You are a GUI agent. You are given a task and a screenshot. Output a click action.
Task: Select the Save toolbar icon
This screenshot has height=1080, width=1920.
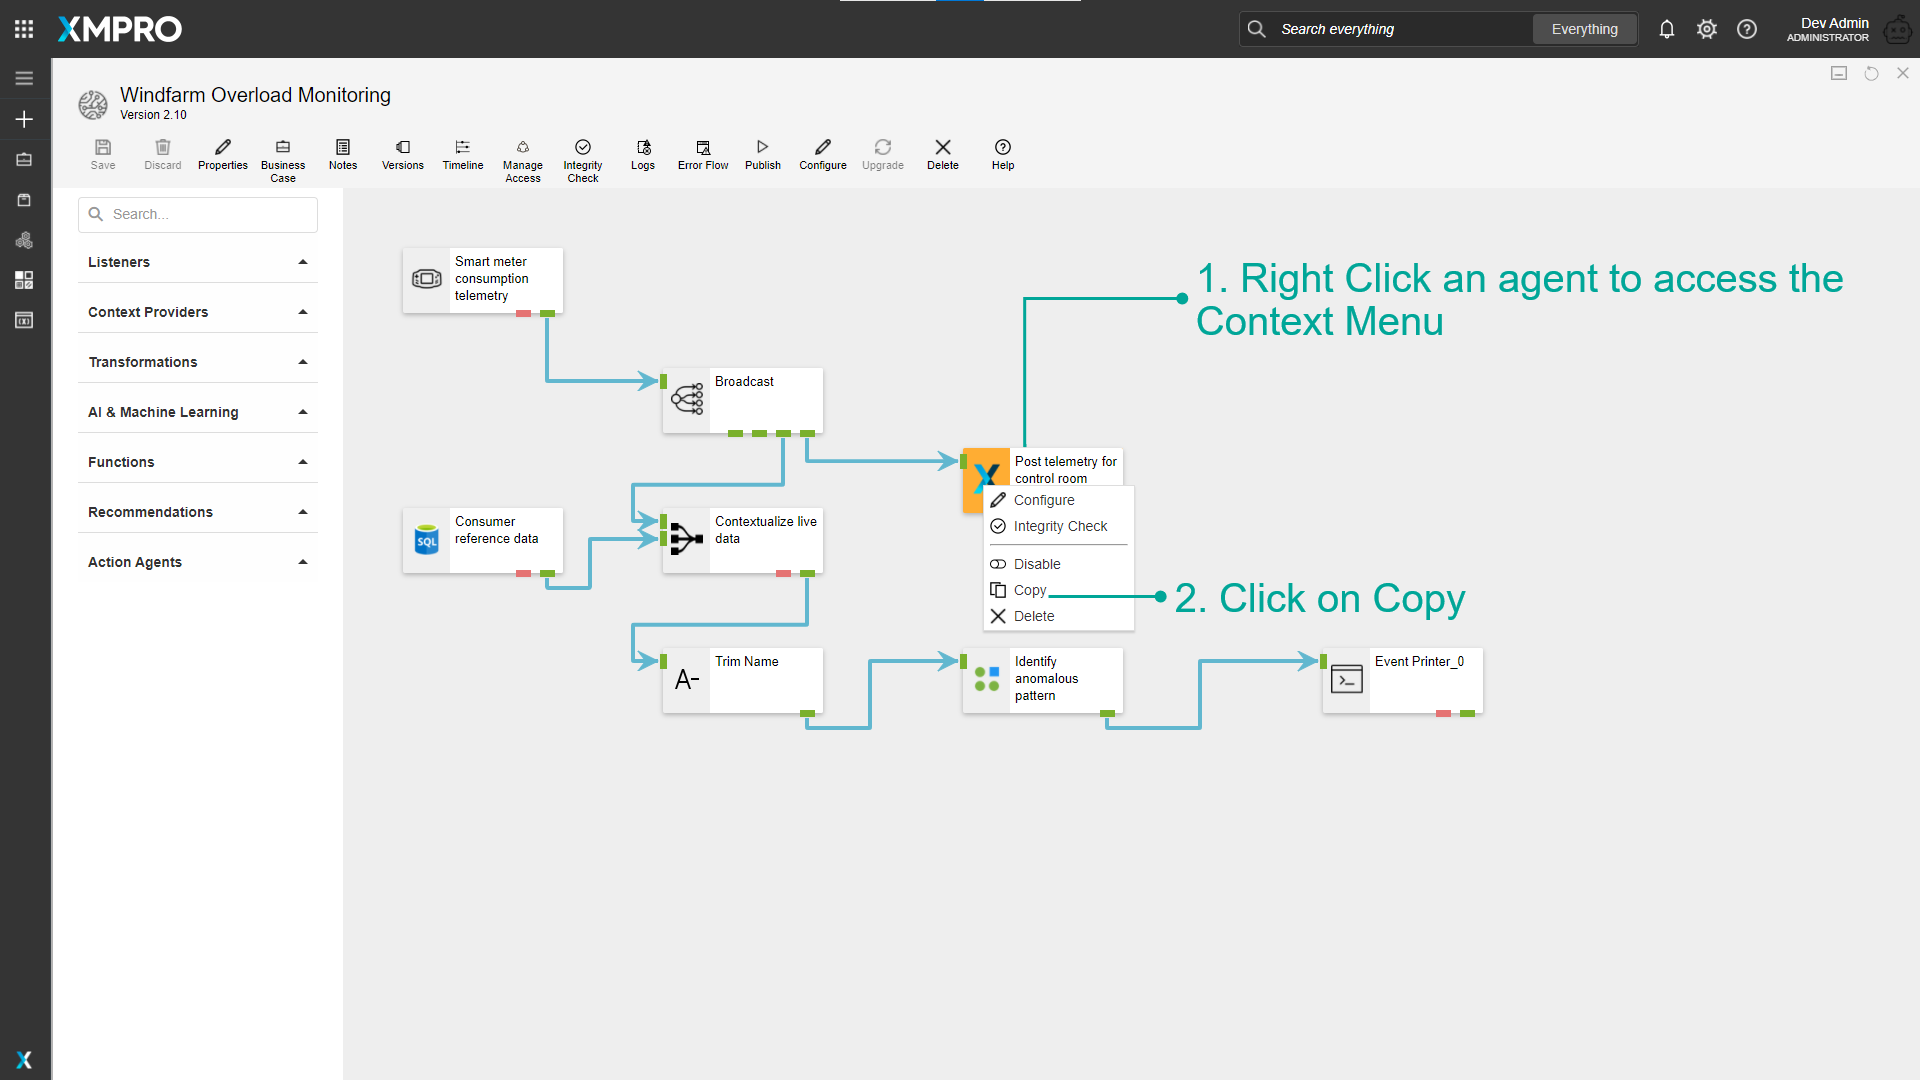103,156
